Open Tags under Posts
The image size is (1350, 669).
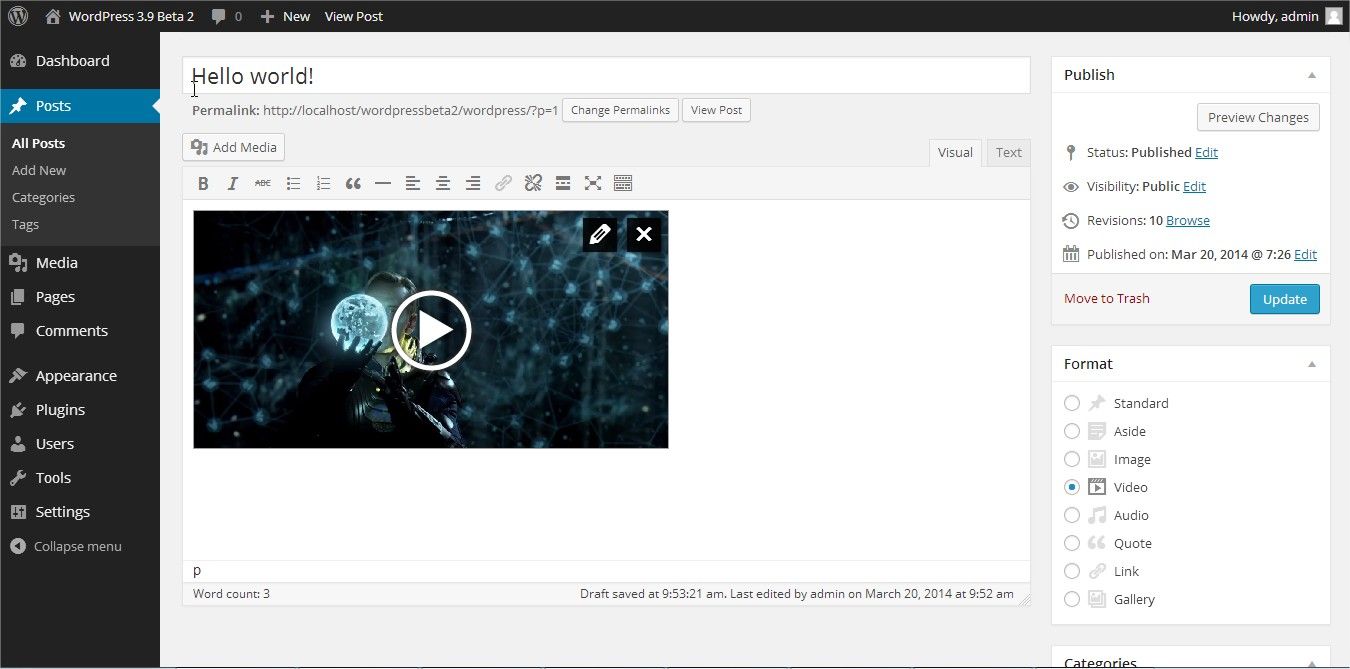click(25, 224)
